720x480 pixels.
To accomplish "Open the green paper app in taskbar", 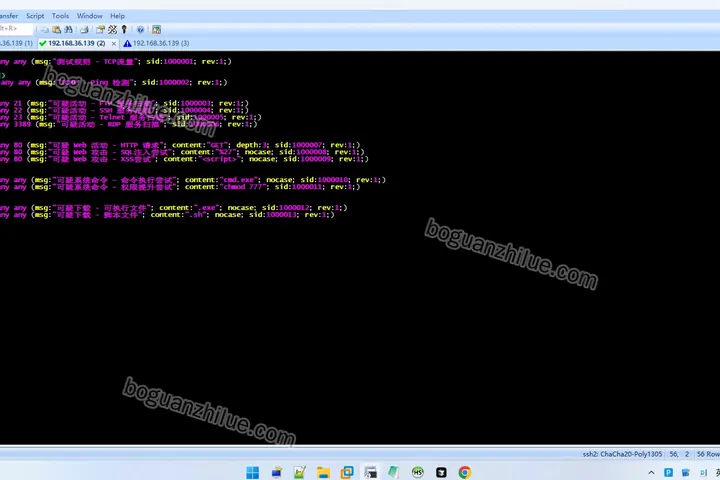I will [x=394, y=472].
